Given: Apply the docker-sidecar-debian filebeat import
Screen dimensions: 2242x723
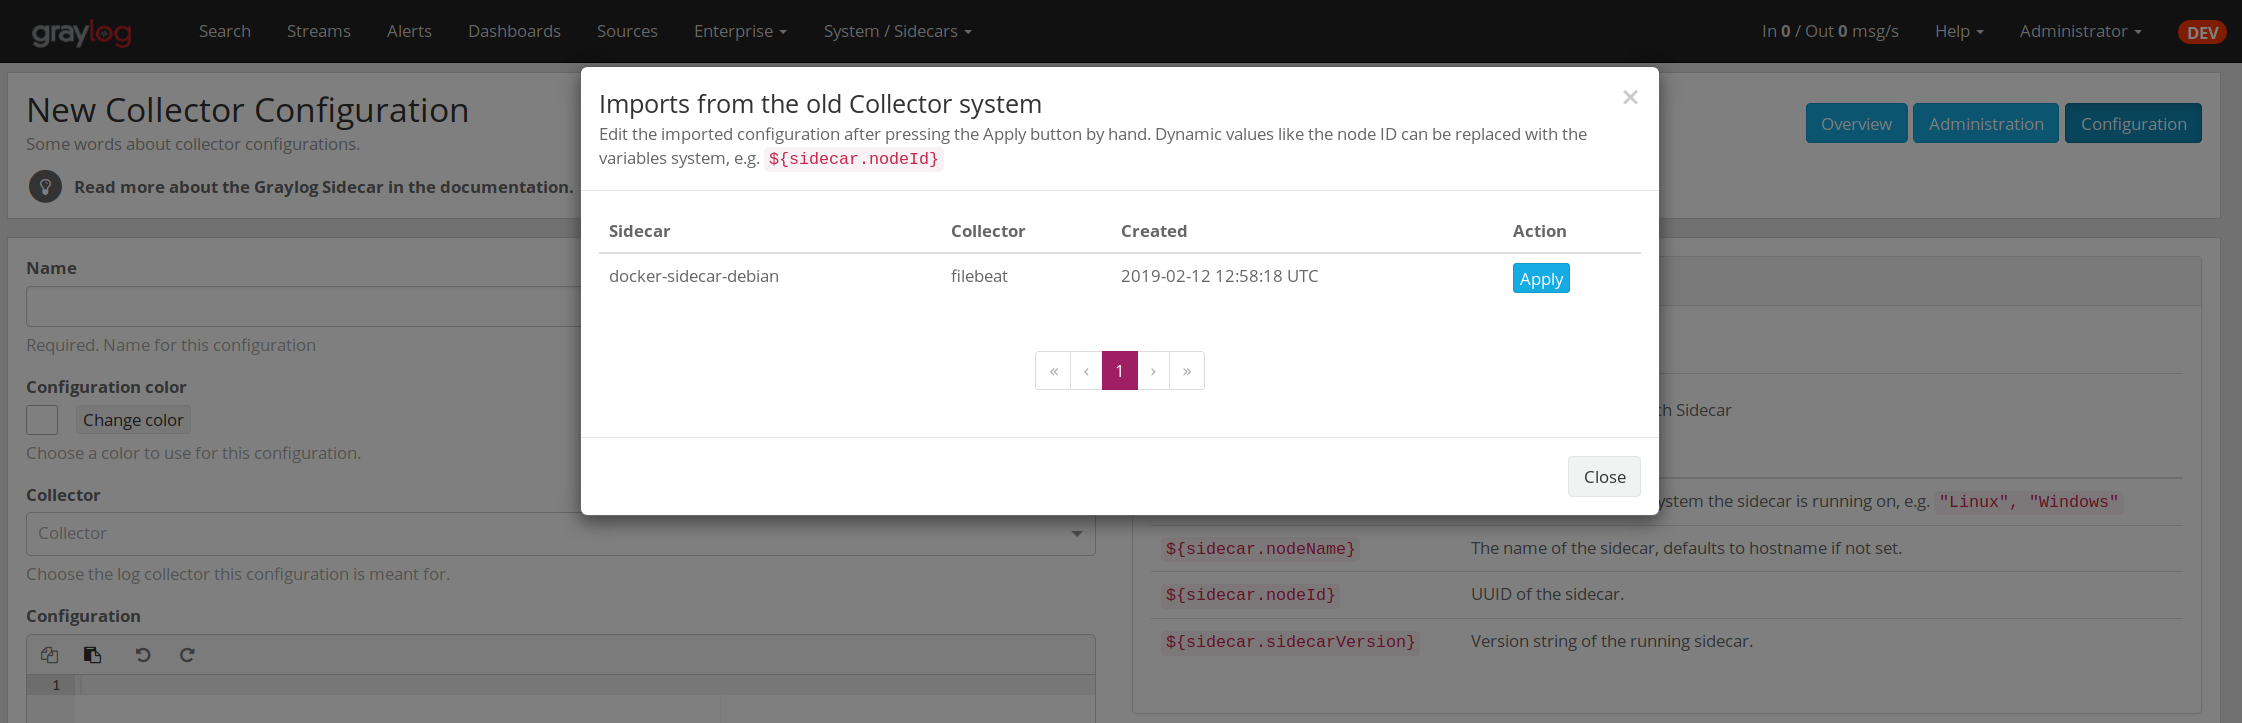Looking at the screenshot, I should click(1540, 279).
